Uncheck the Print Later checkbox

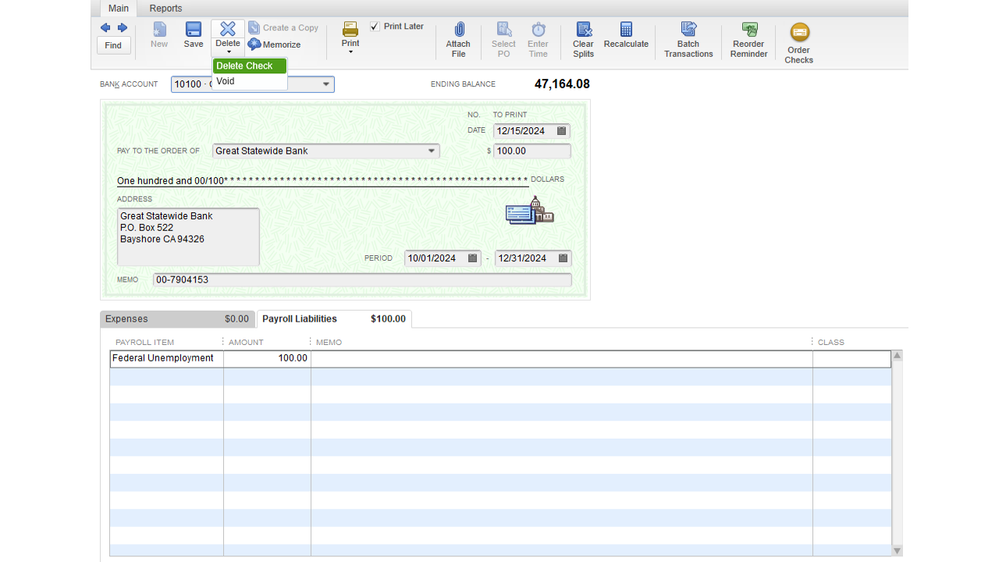pyautogui.click(x=375, y=26)
